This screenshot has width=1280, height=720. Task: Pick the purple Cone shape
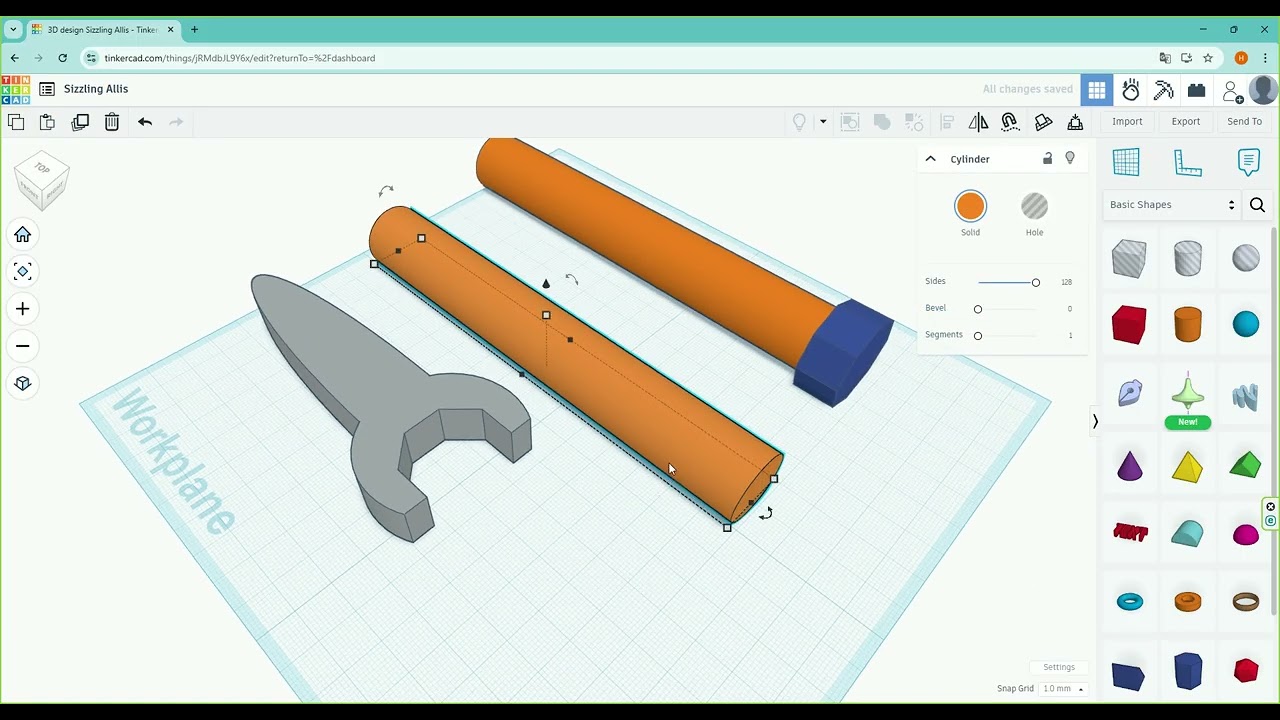pos(1129,466)
